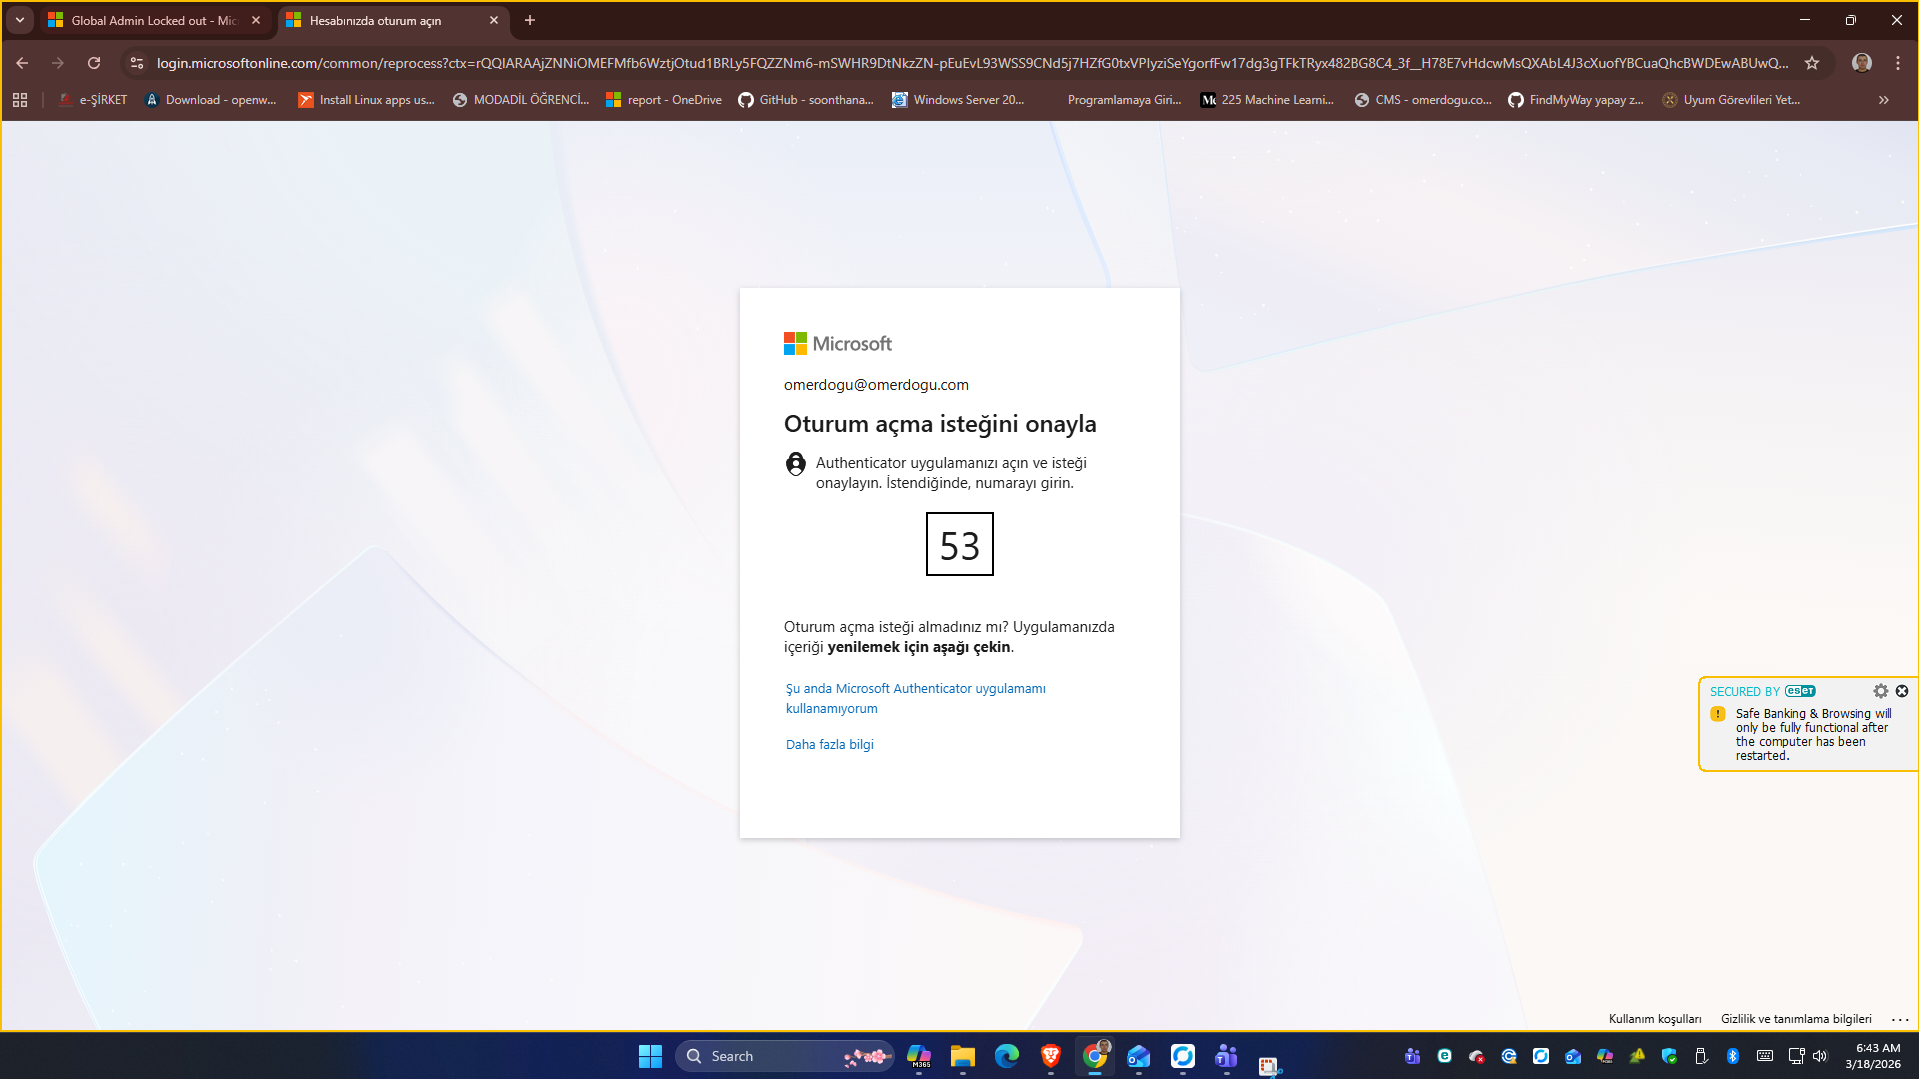
Task: Open the Windows Start menu
Action: point(650,1056)
